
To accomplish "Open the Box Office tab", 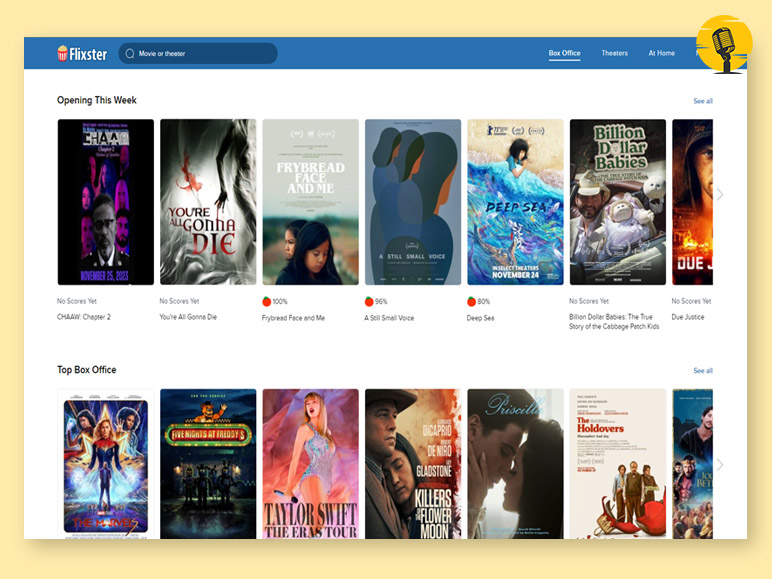I will pyautogui.click(x=564, y=53).
